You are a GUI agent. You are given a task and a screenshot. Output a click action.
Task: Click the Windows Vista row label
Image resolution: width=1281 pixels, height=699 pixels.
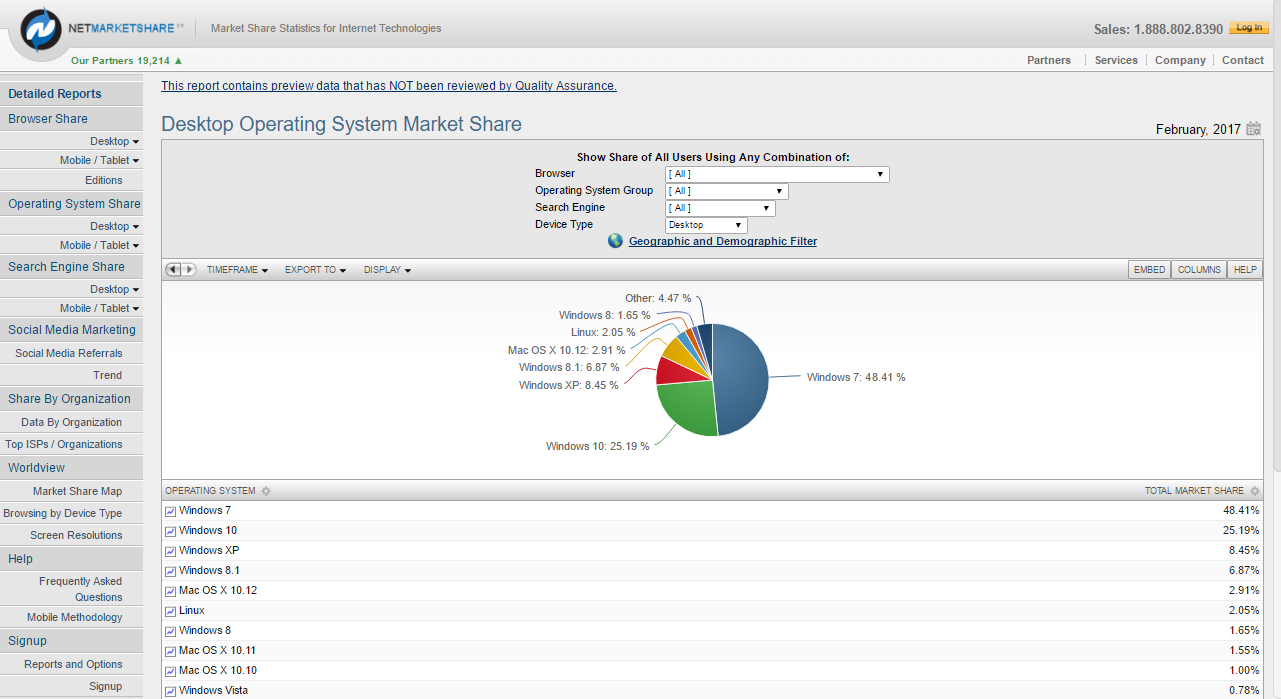click(214, 690)
